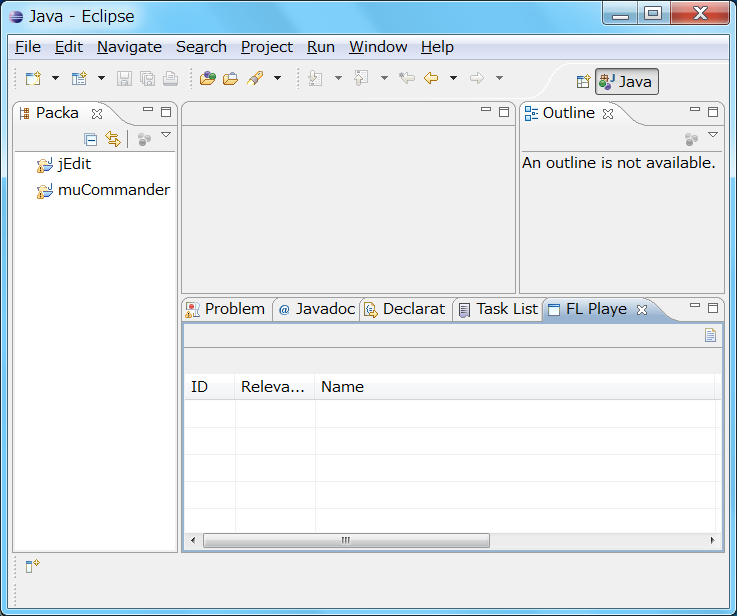The width and height of the screenshot is (737, 616).
Task: Select the muCommander project
Action: 113,190
